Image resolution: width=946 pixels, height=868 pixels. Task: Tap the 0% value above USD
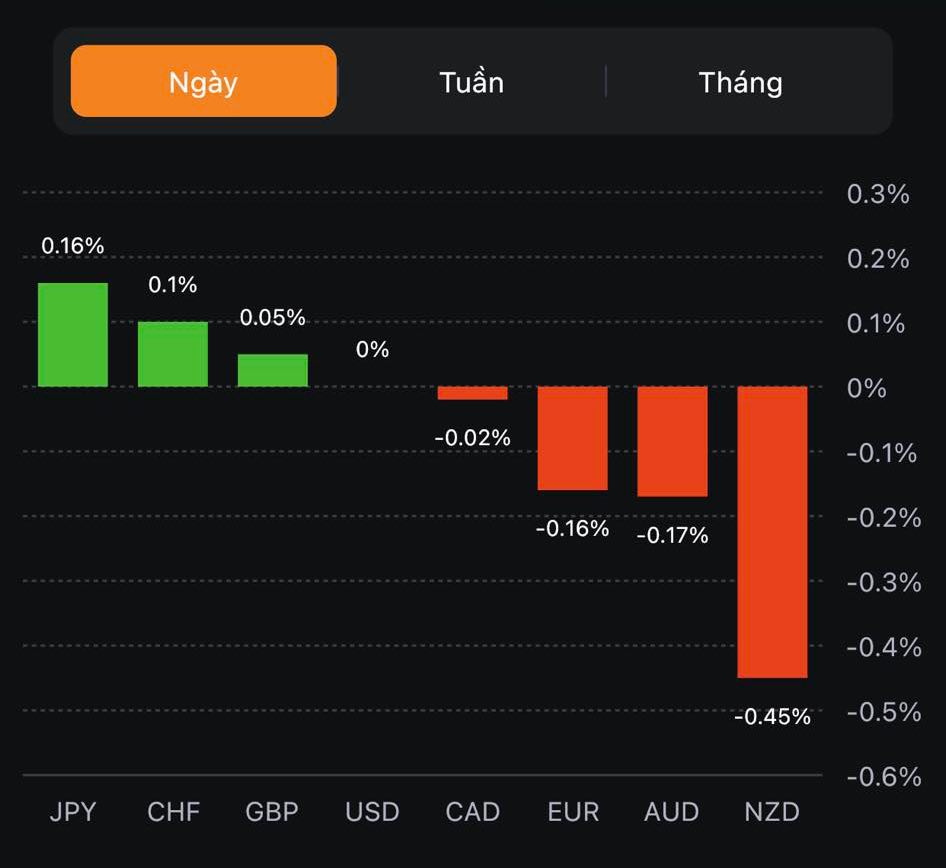click(372, 349)
